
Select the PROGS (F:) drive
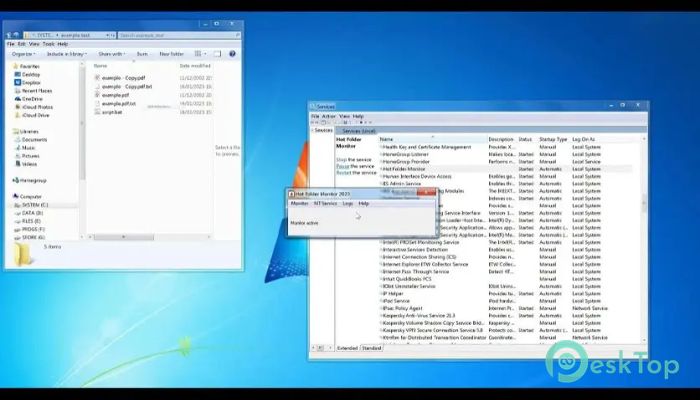click(x=29, y=229)
